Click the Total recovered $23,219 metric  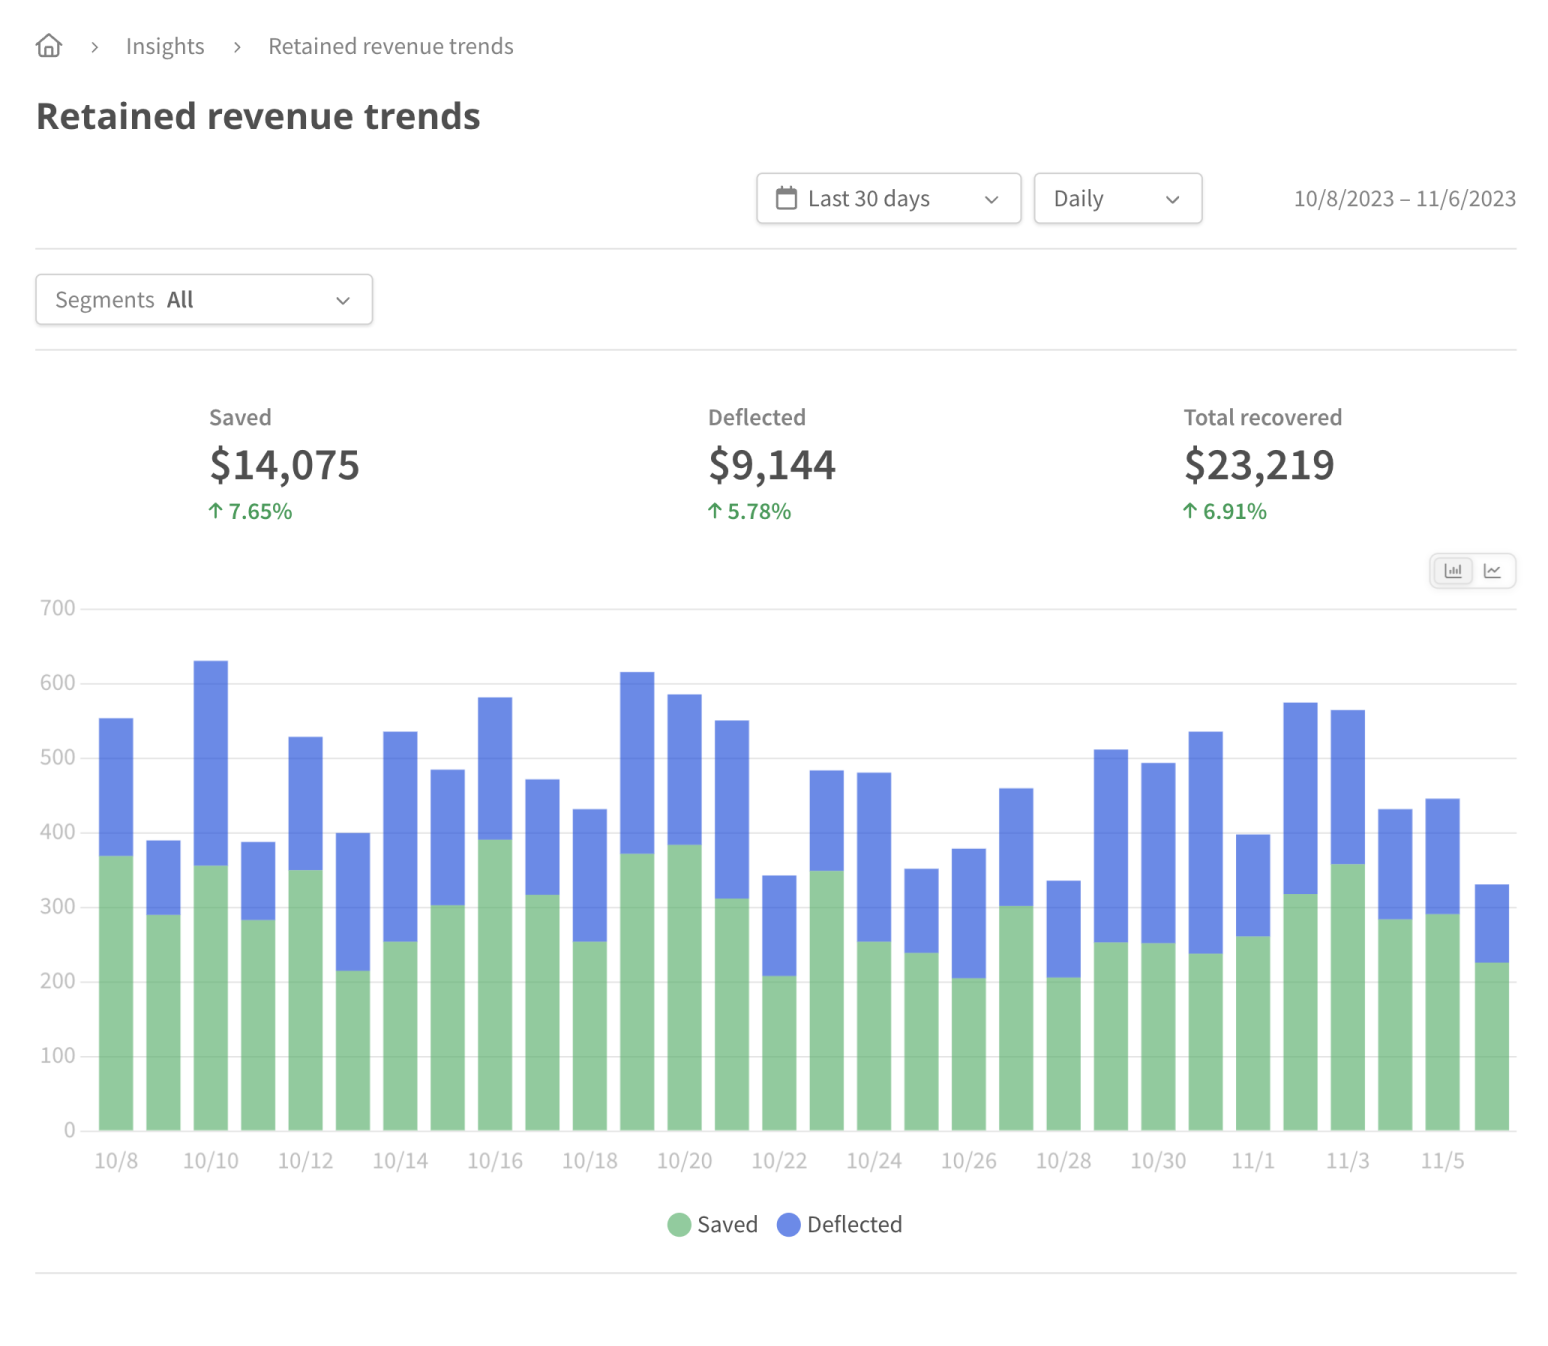point(1259,463)
